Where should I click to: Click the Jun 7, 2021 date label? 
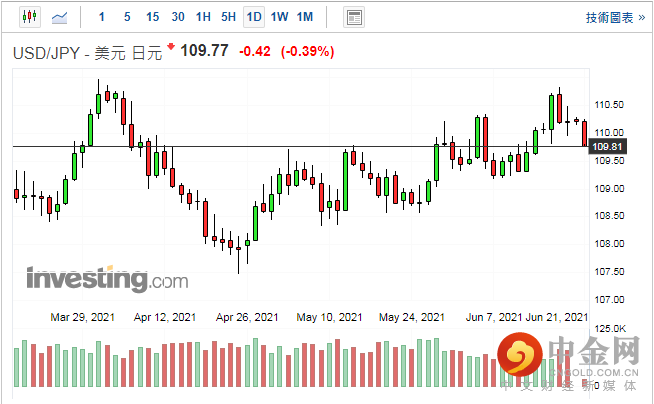point(494,317)
